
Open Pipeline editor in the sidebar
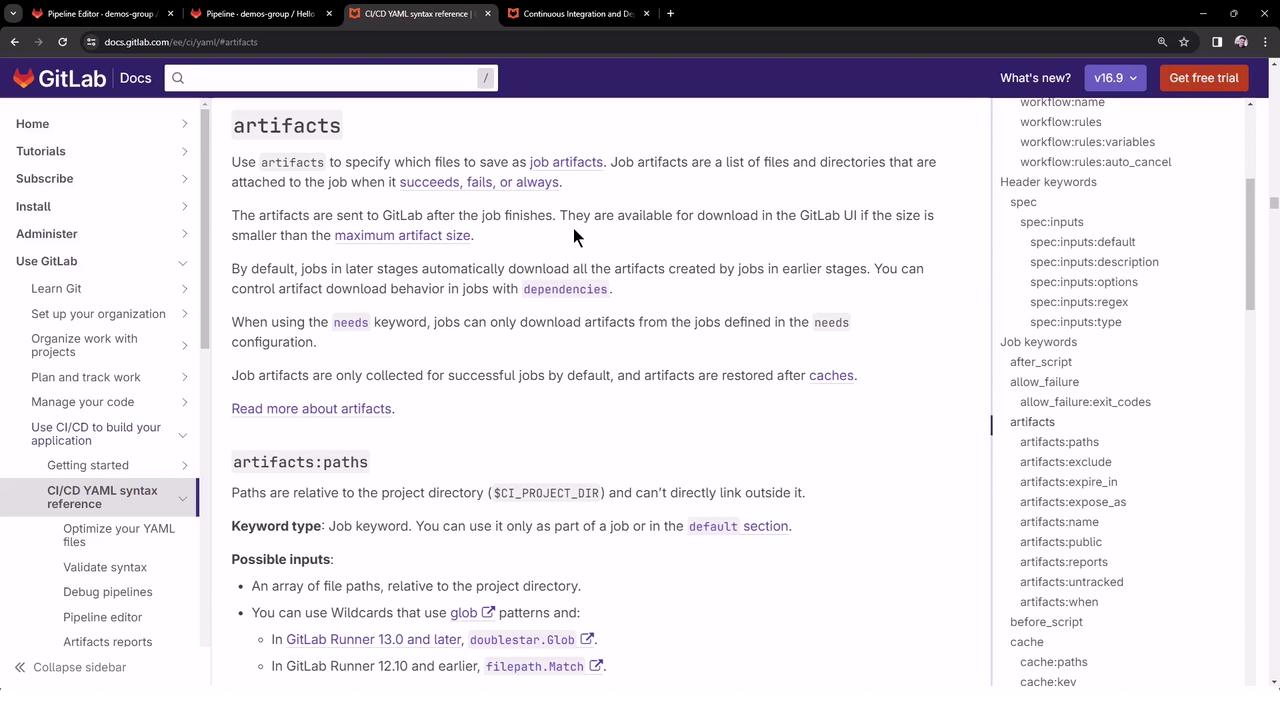[x=103, y=617]
